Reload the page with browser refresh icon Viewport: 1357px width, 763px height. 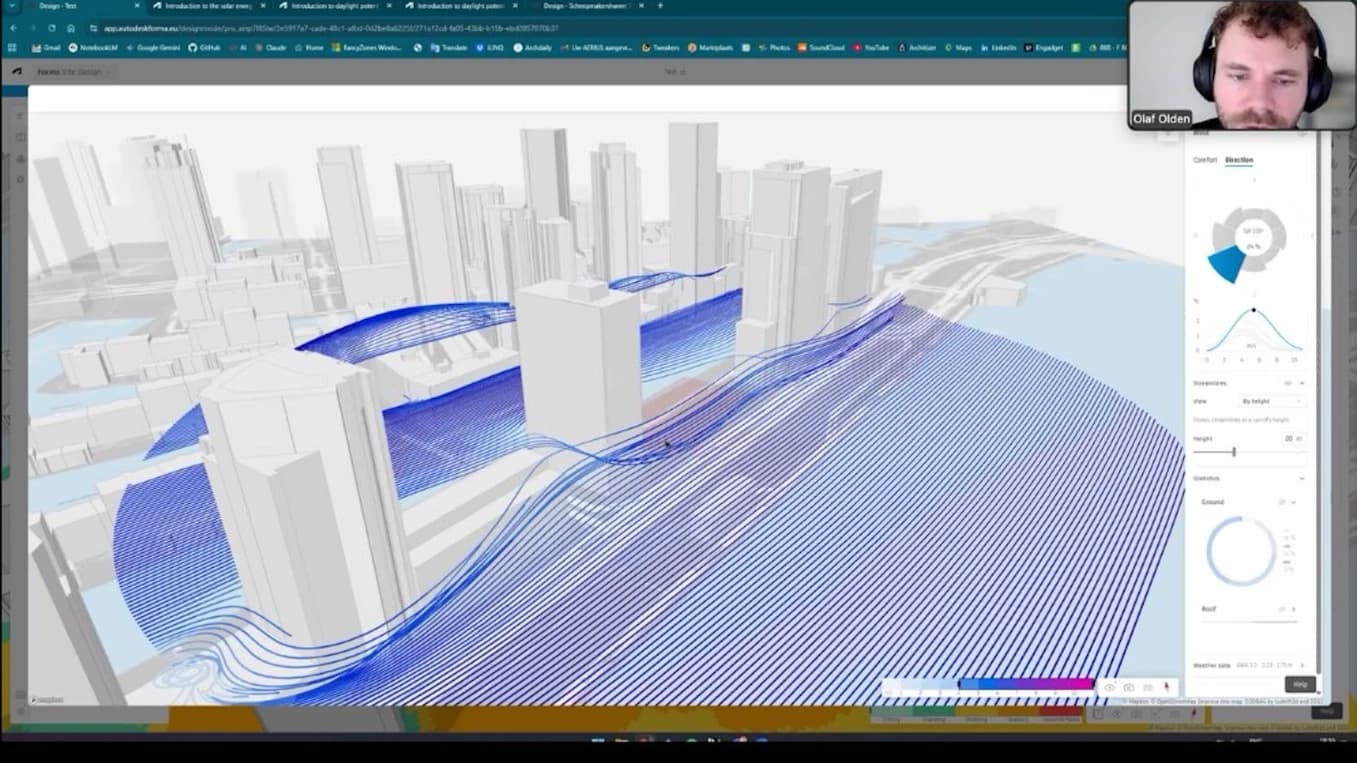pyautogui.click(x=52, y=28)
